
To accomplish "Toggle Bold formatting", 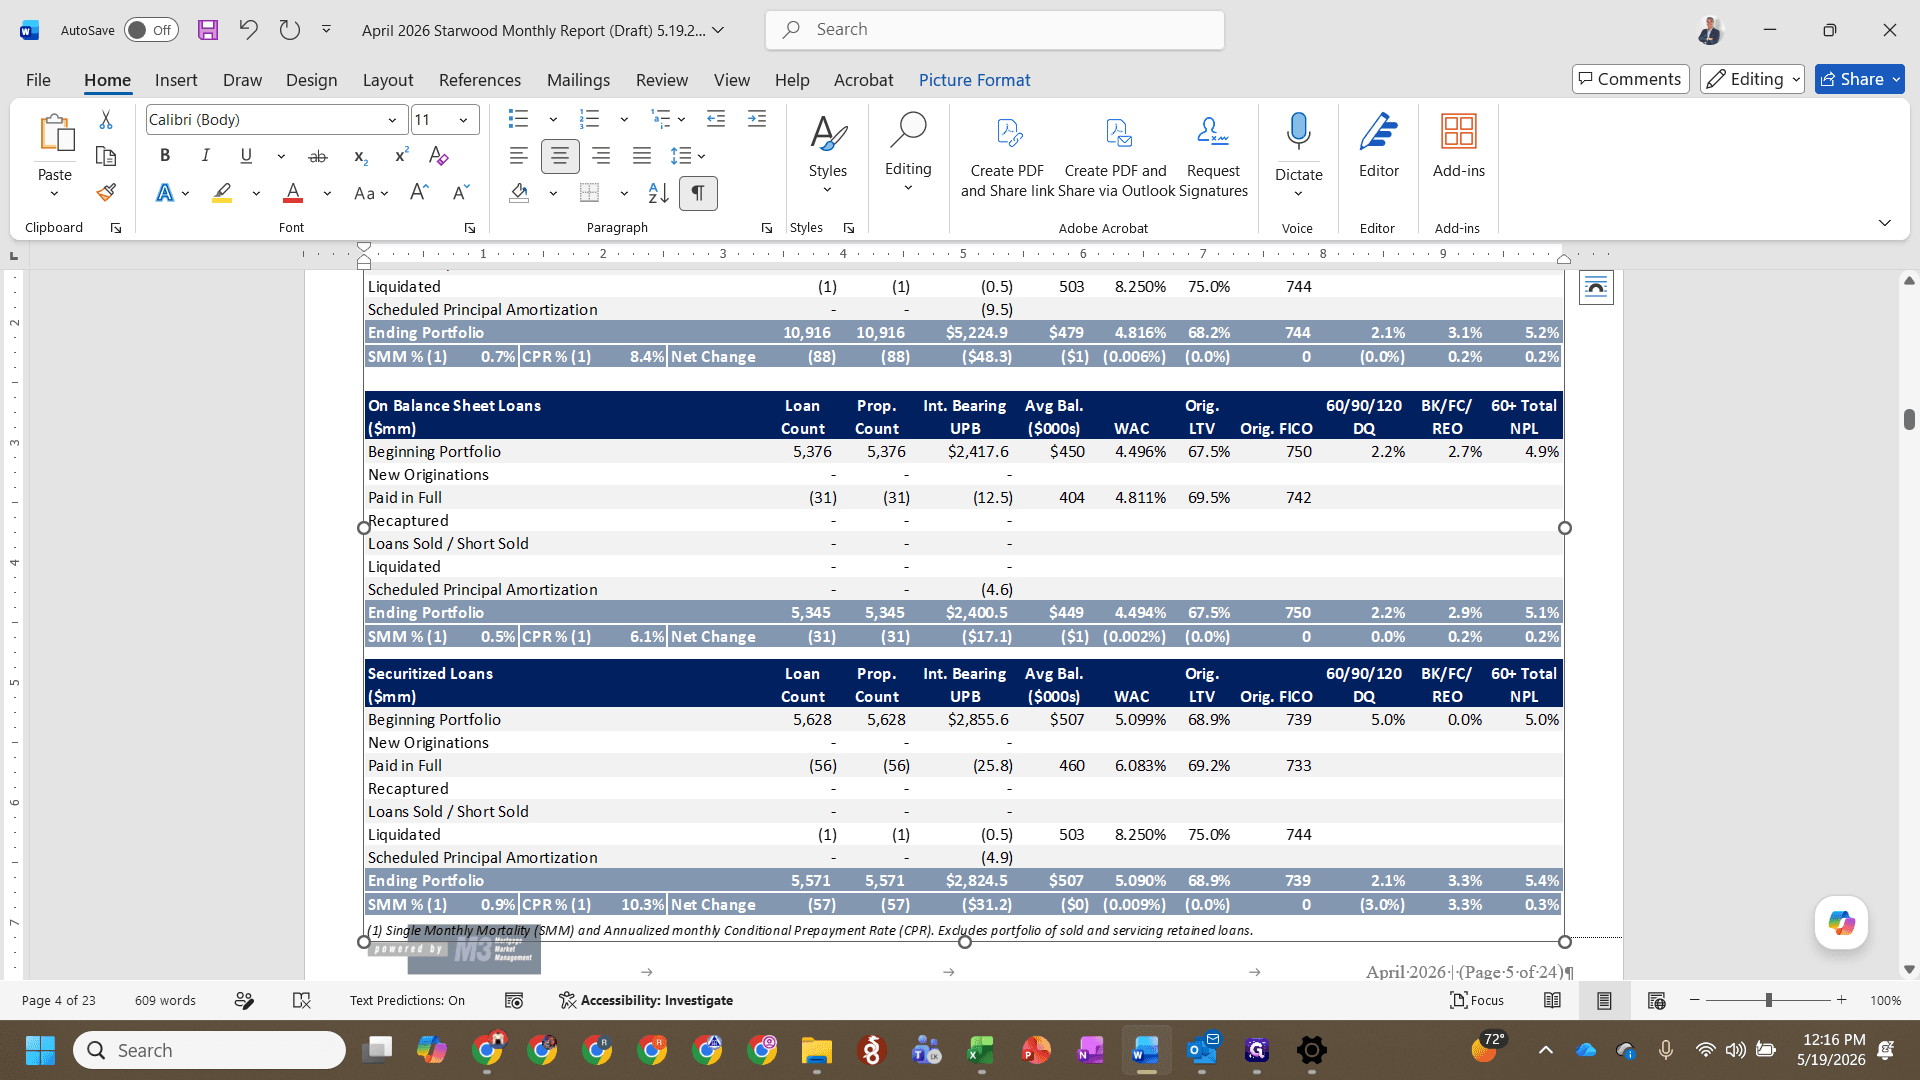I will tap(165, 156).
